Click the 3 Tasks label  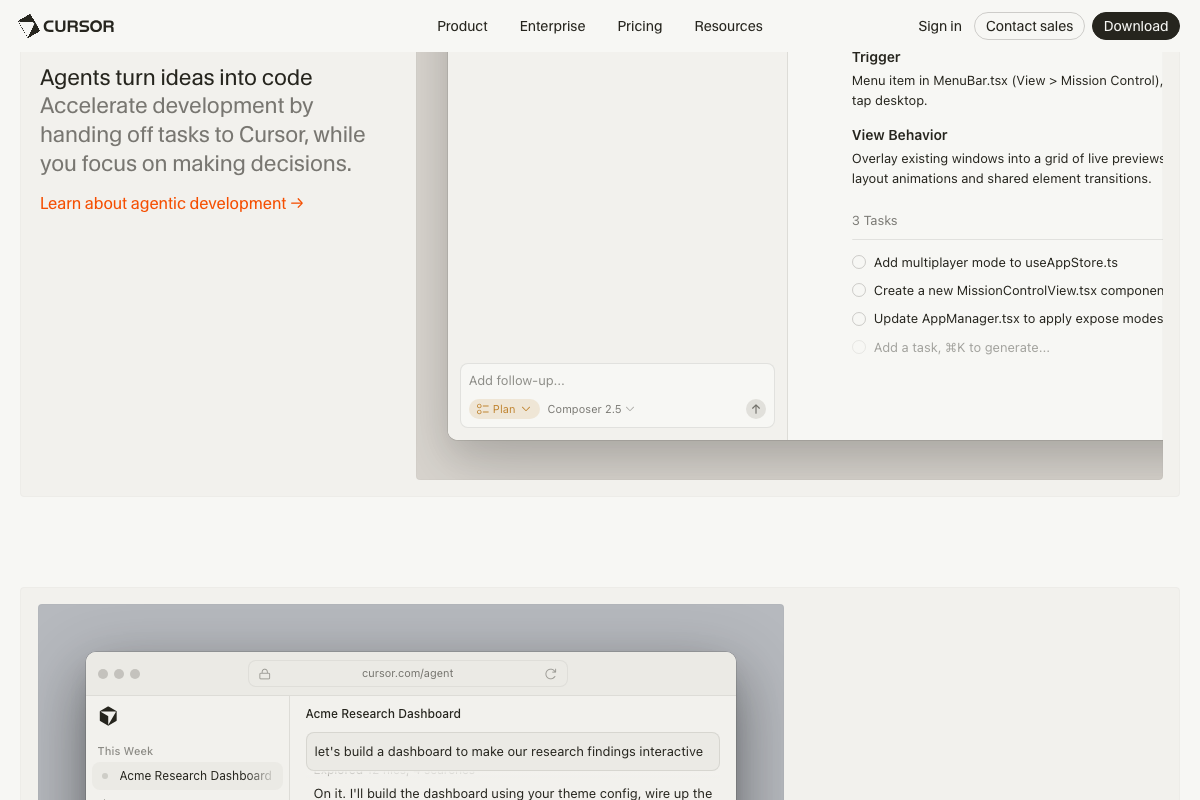pyautogui.click(x=875, y=220)
